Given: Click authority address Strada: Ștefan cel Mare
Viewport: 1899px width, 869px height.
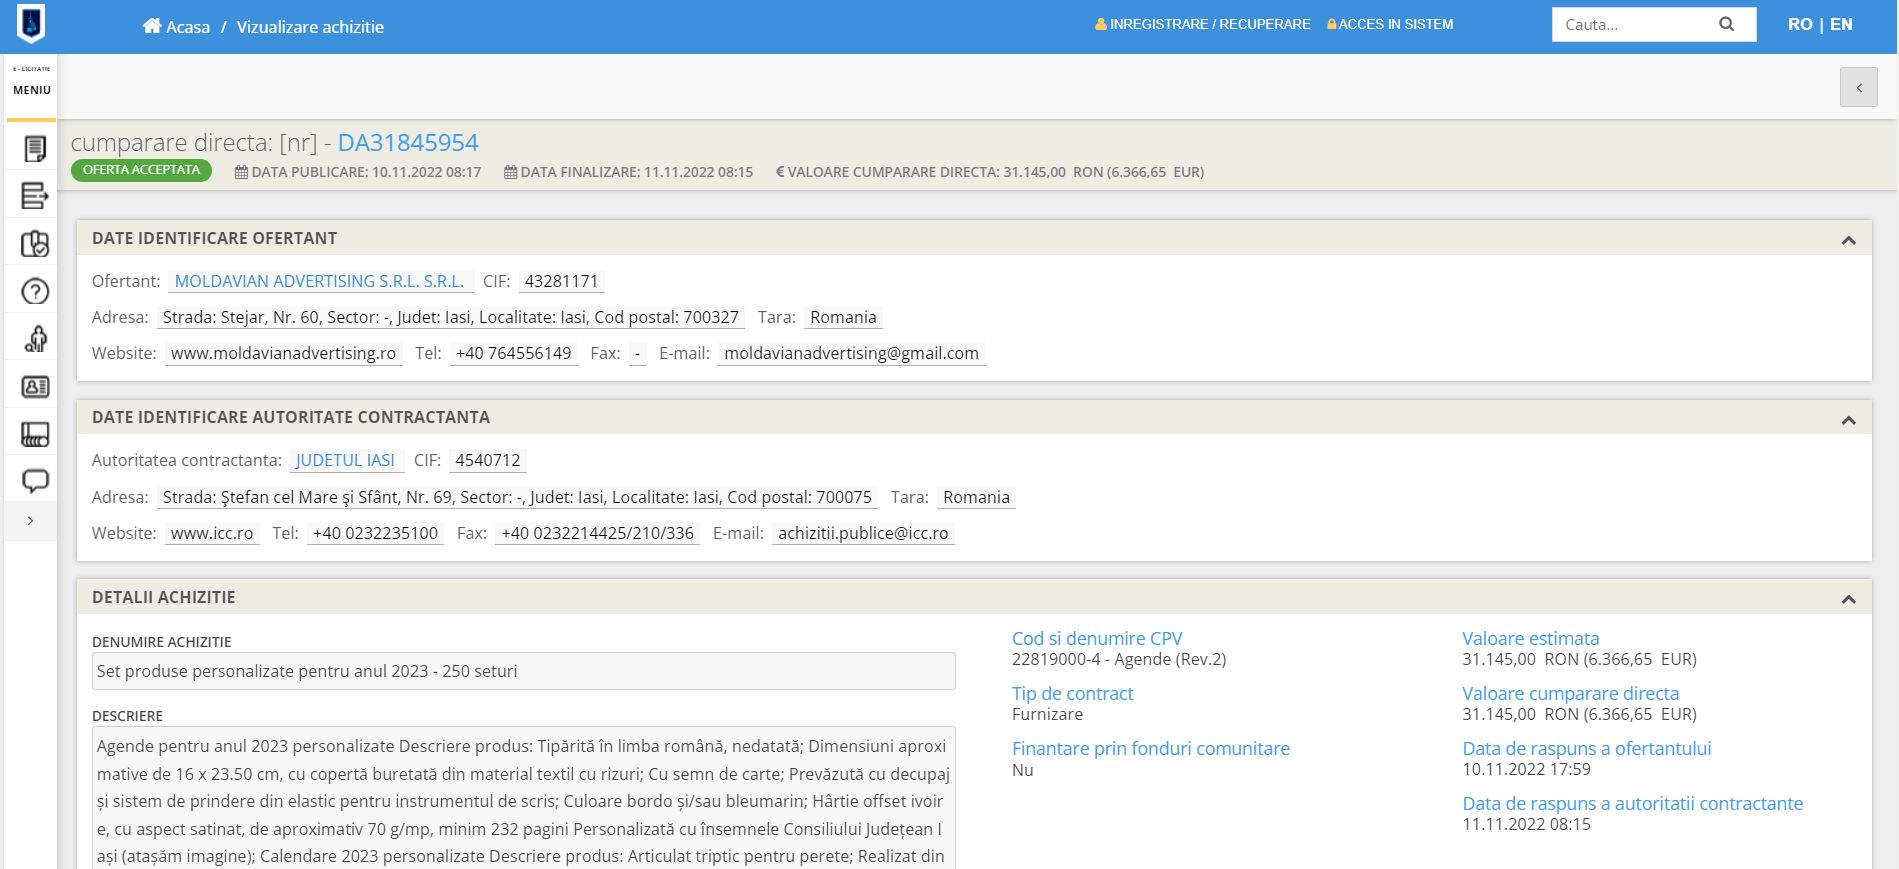Looking at the screenshot, I should (x=517, y=497).
